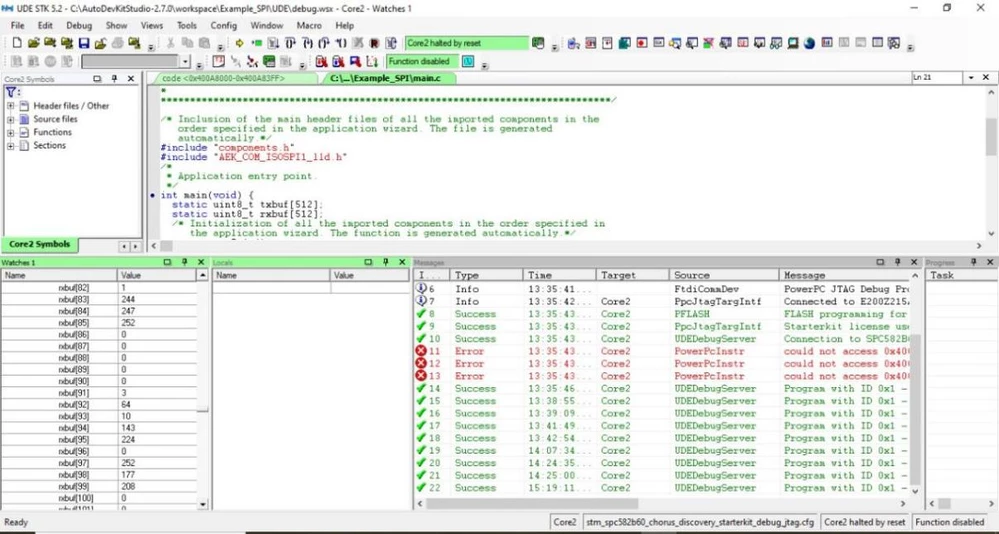Click the red-framed window icon on second toolbar
Screen dimensions: 999x534
pyautogui.click(x=219, y=62)
